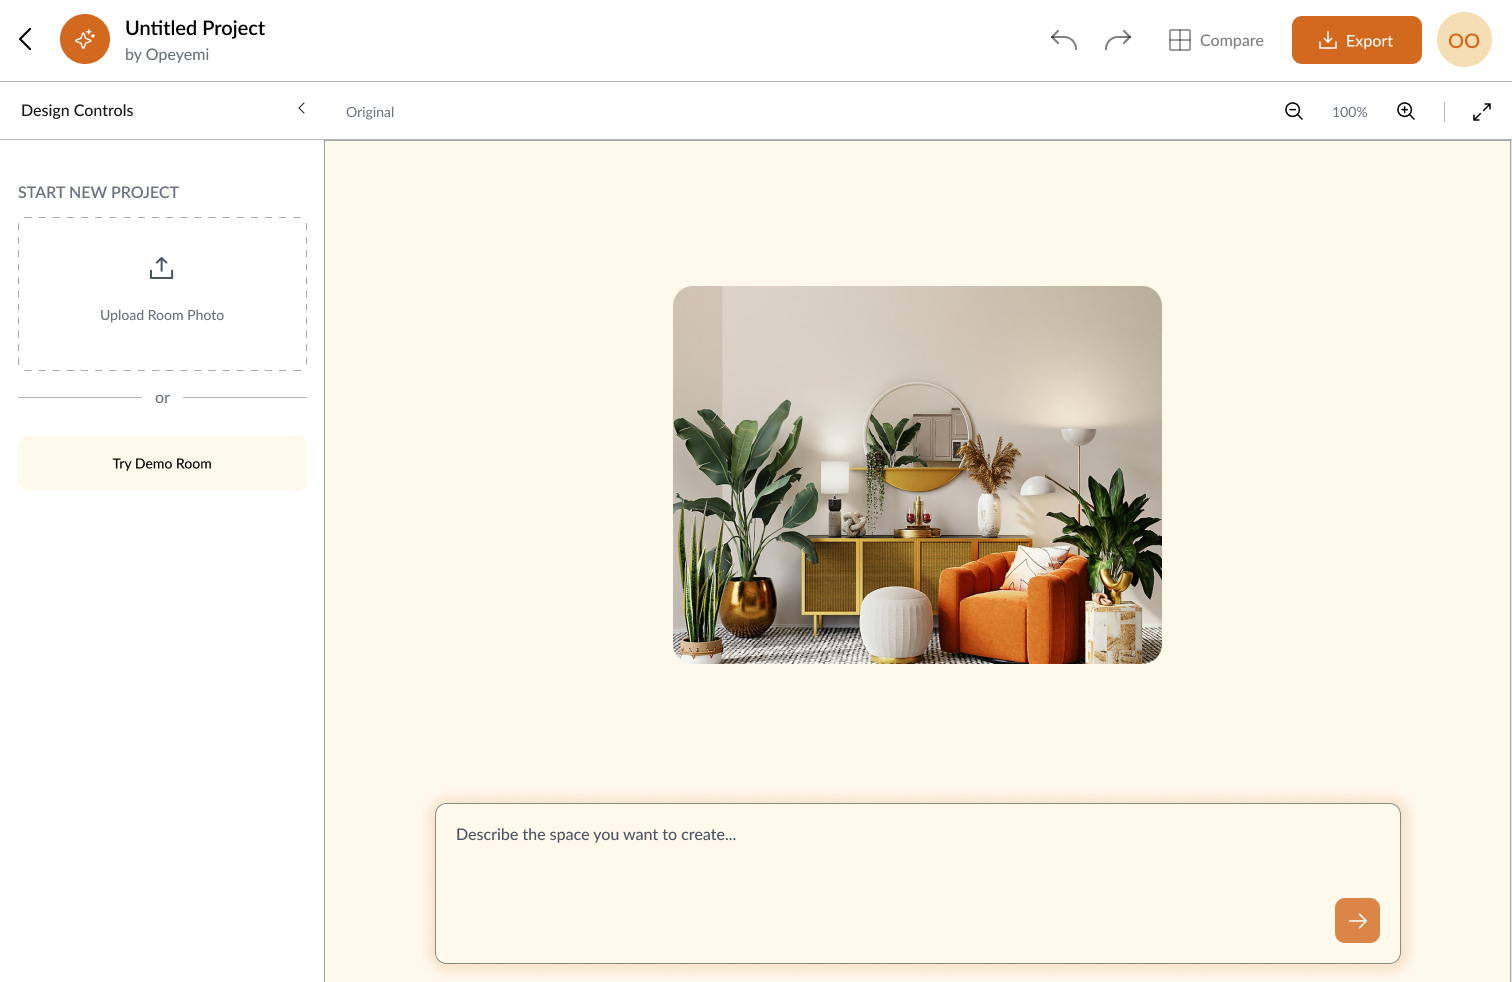1512x982 pixels.
Task: Zoom in on the canvas
Action: tap(1406, 111)
